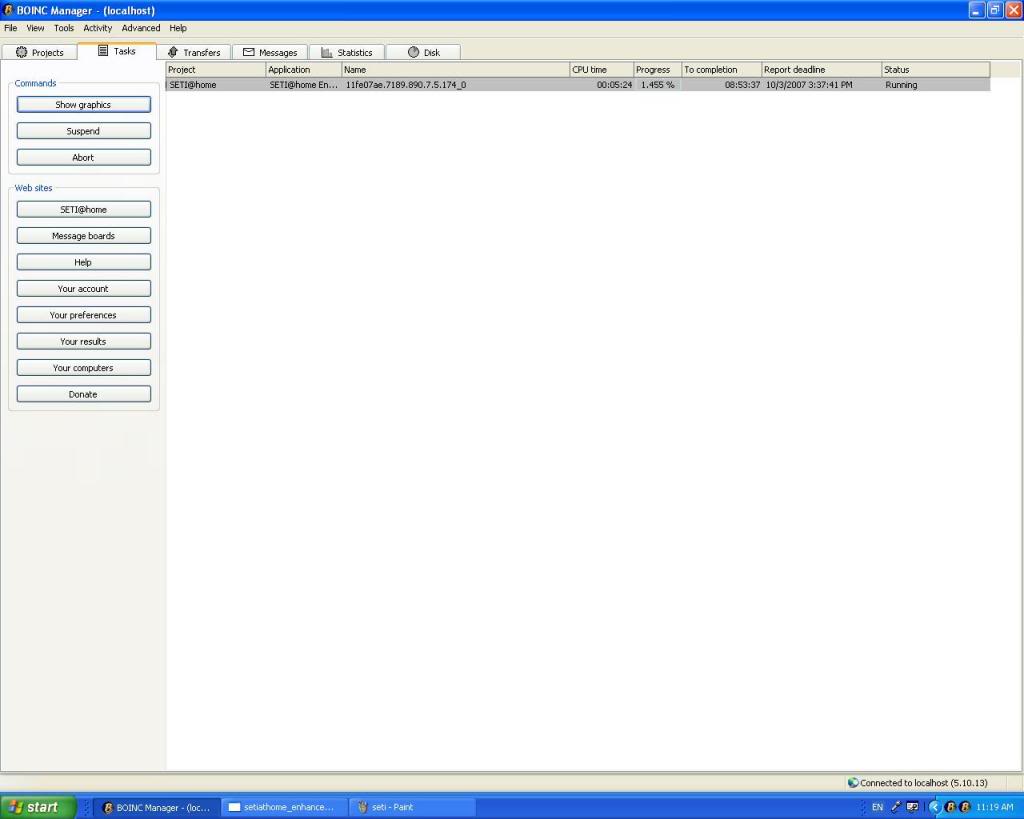The width and height of the screenshot is (1024, 819).
Task: Select the Tasks tab
Action: click(117, 51)
